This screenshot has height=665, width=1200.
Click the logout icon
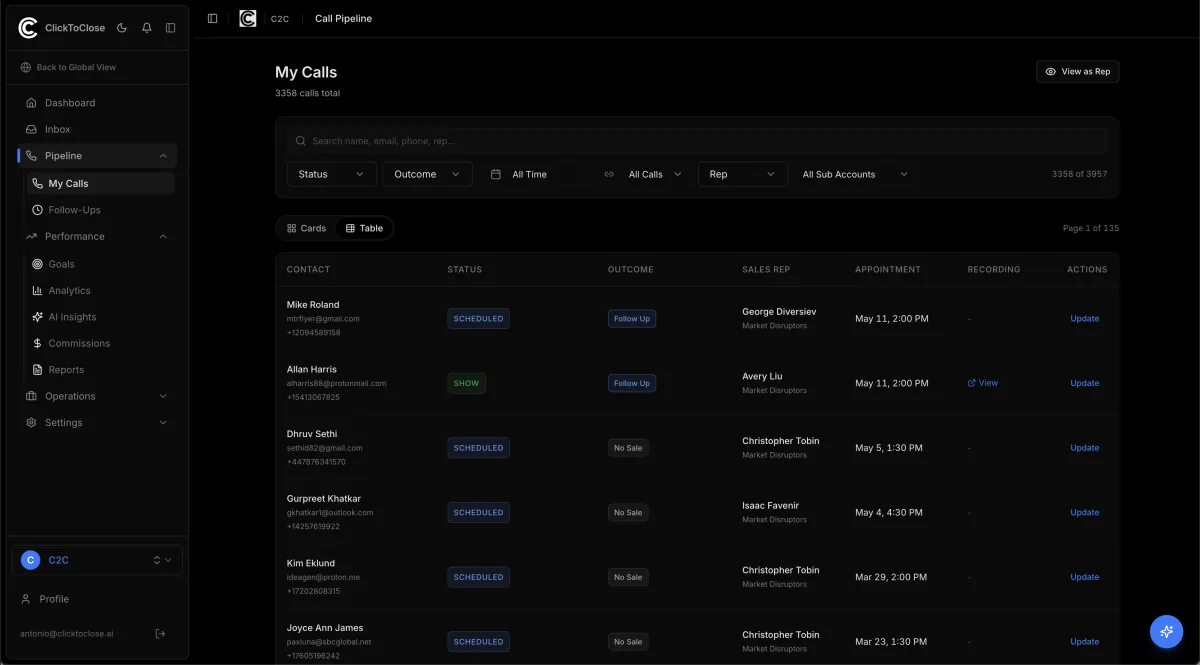click(x=161, y=633)
